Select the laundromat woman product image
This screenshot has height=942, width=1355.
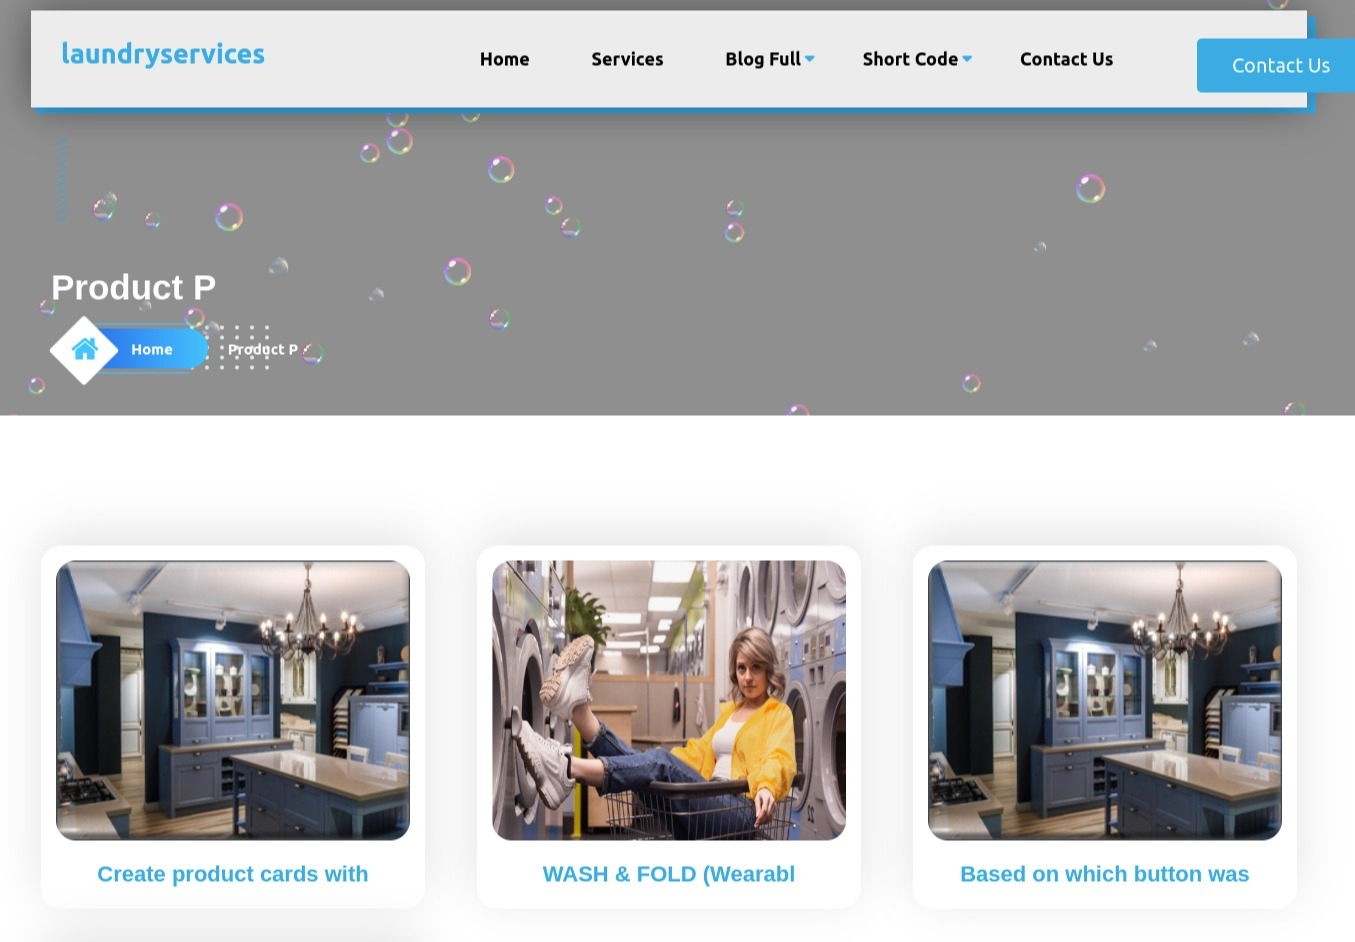[669, 700]
